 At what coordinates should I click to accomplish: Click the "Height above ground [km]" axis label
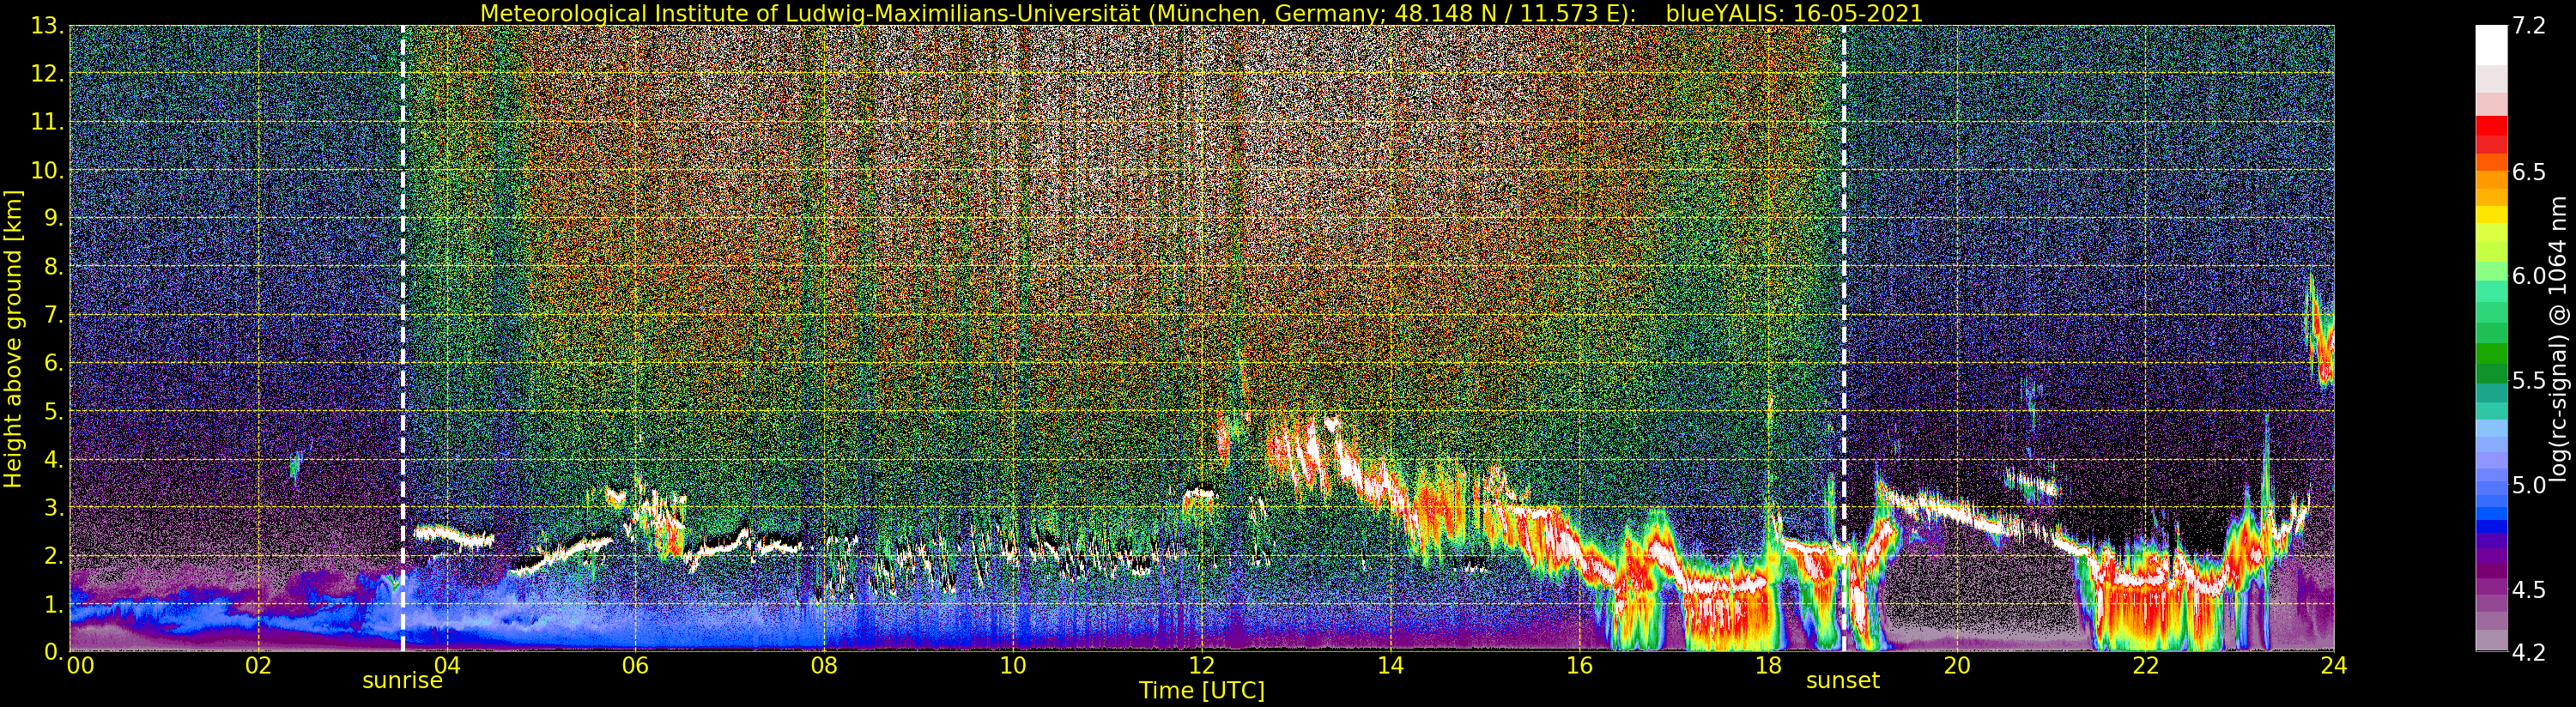pos(13,338)
